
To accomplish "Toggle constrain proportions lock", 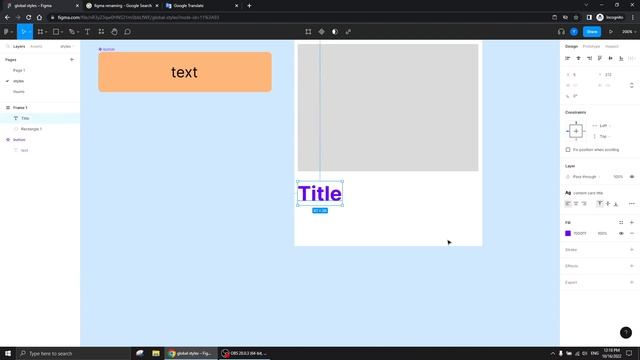I will 631,85.
